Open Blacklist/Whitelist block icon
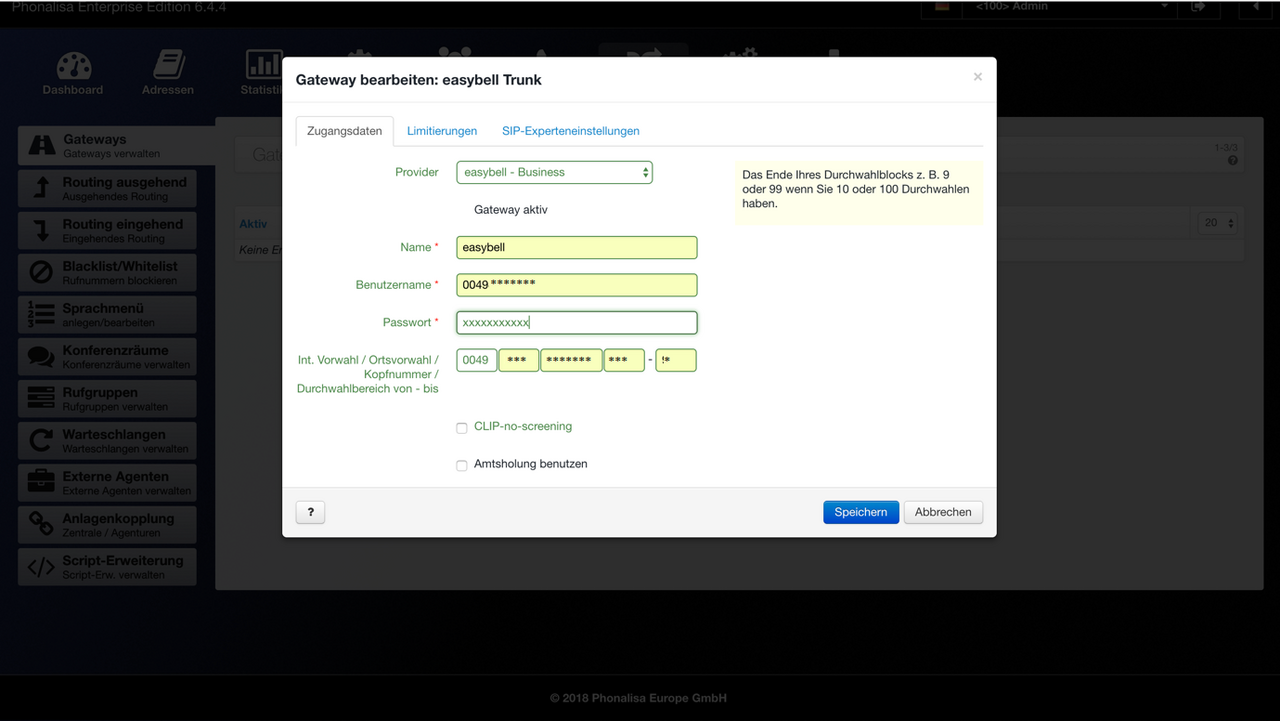Screen dimensions: 1280x721 [x=41, y=272]
